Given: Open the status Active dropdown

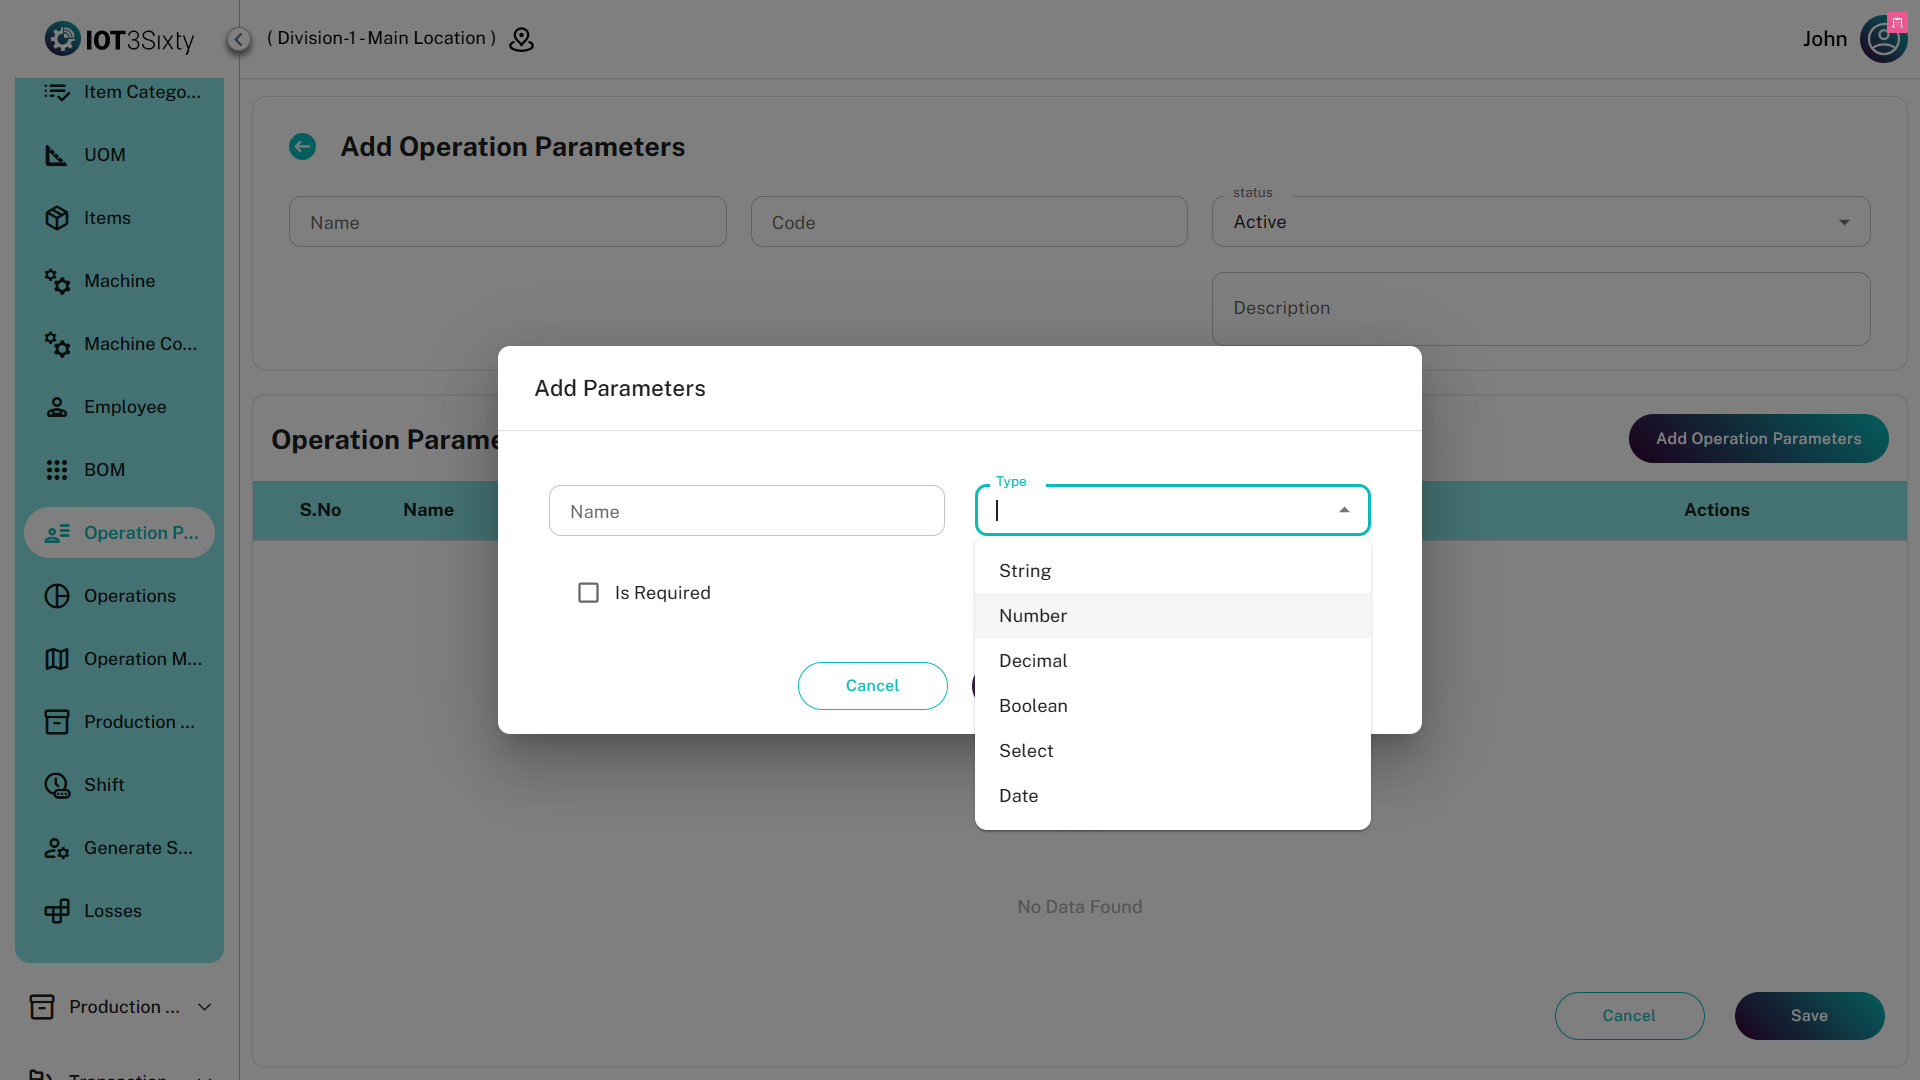Looking at the screenshot, I should coord(1540,222).
